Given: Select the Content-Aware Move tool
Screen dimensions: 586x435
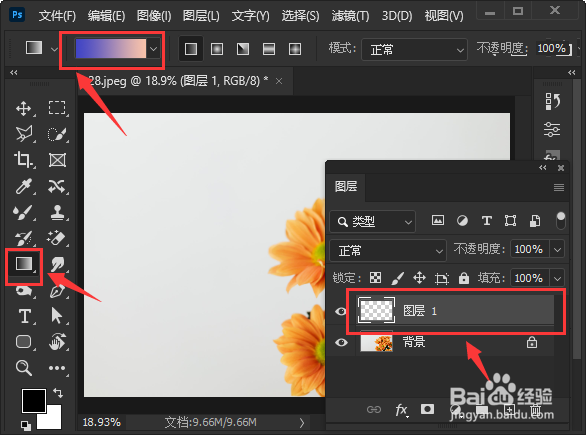Looking at the screenshot, I should [x=57, y=186].
